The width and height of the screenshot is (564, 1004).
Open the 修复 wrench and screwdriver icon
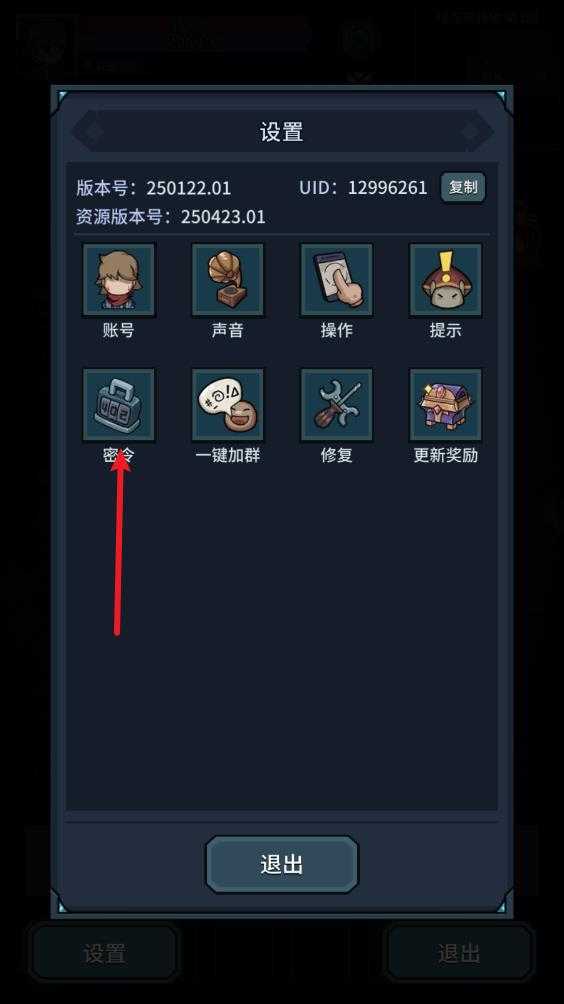pos(336,405)
